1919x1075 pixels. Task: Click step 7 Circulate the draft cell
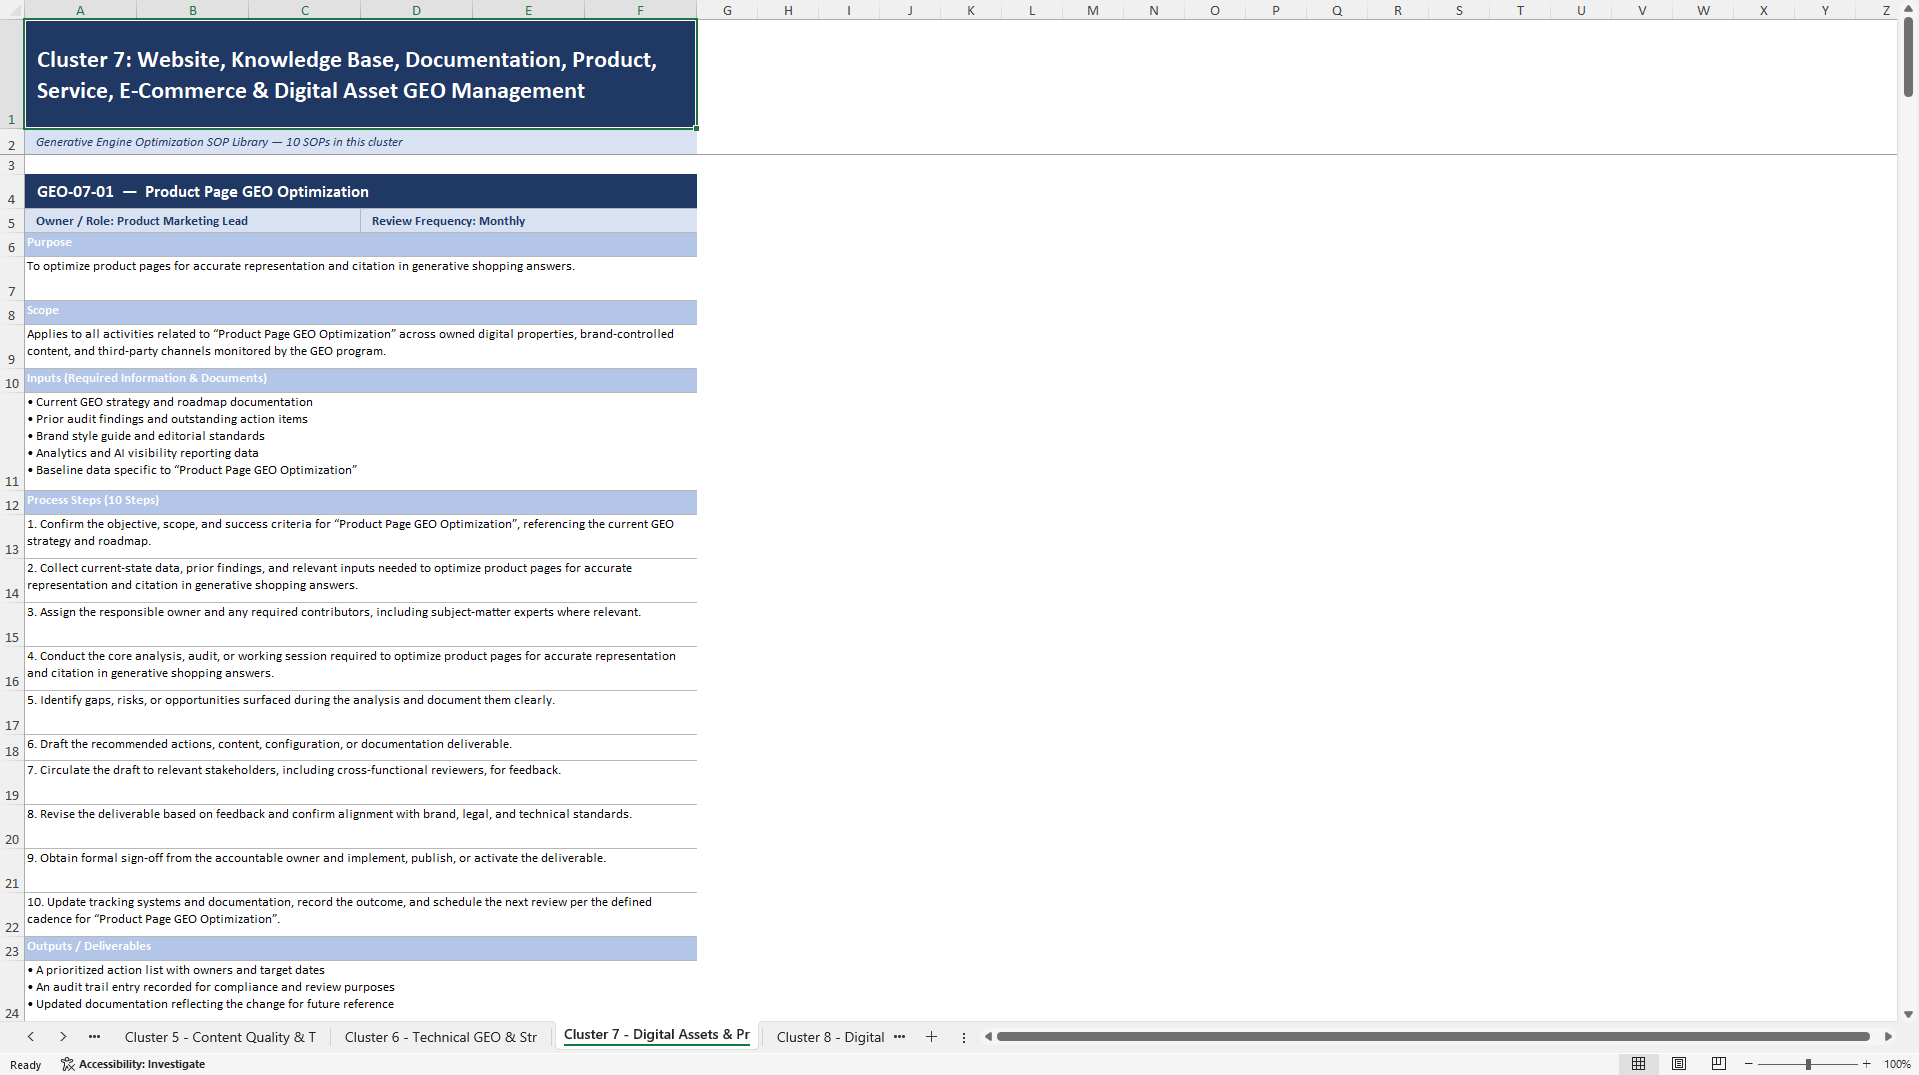coord(360,782)
